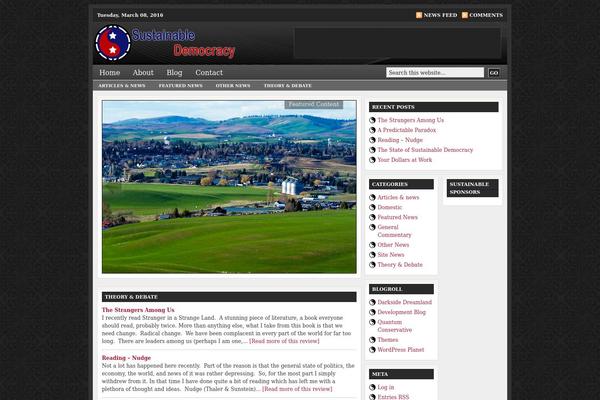600x400 pixels.
Task: Click bullet icon beside A Predictable Paradox
Action: pos(372,130)
